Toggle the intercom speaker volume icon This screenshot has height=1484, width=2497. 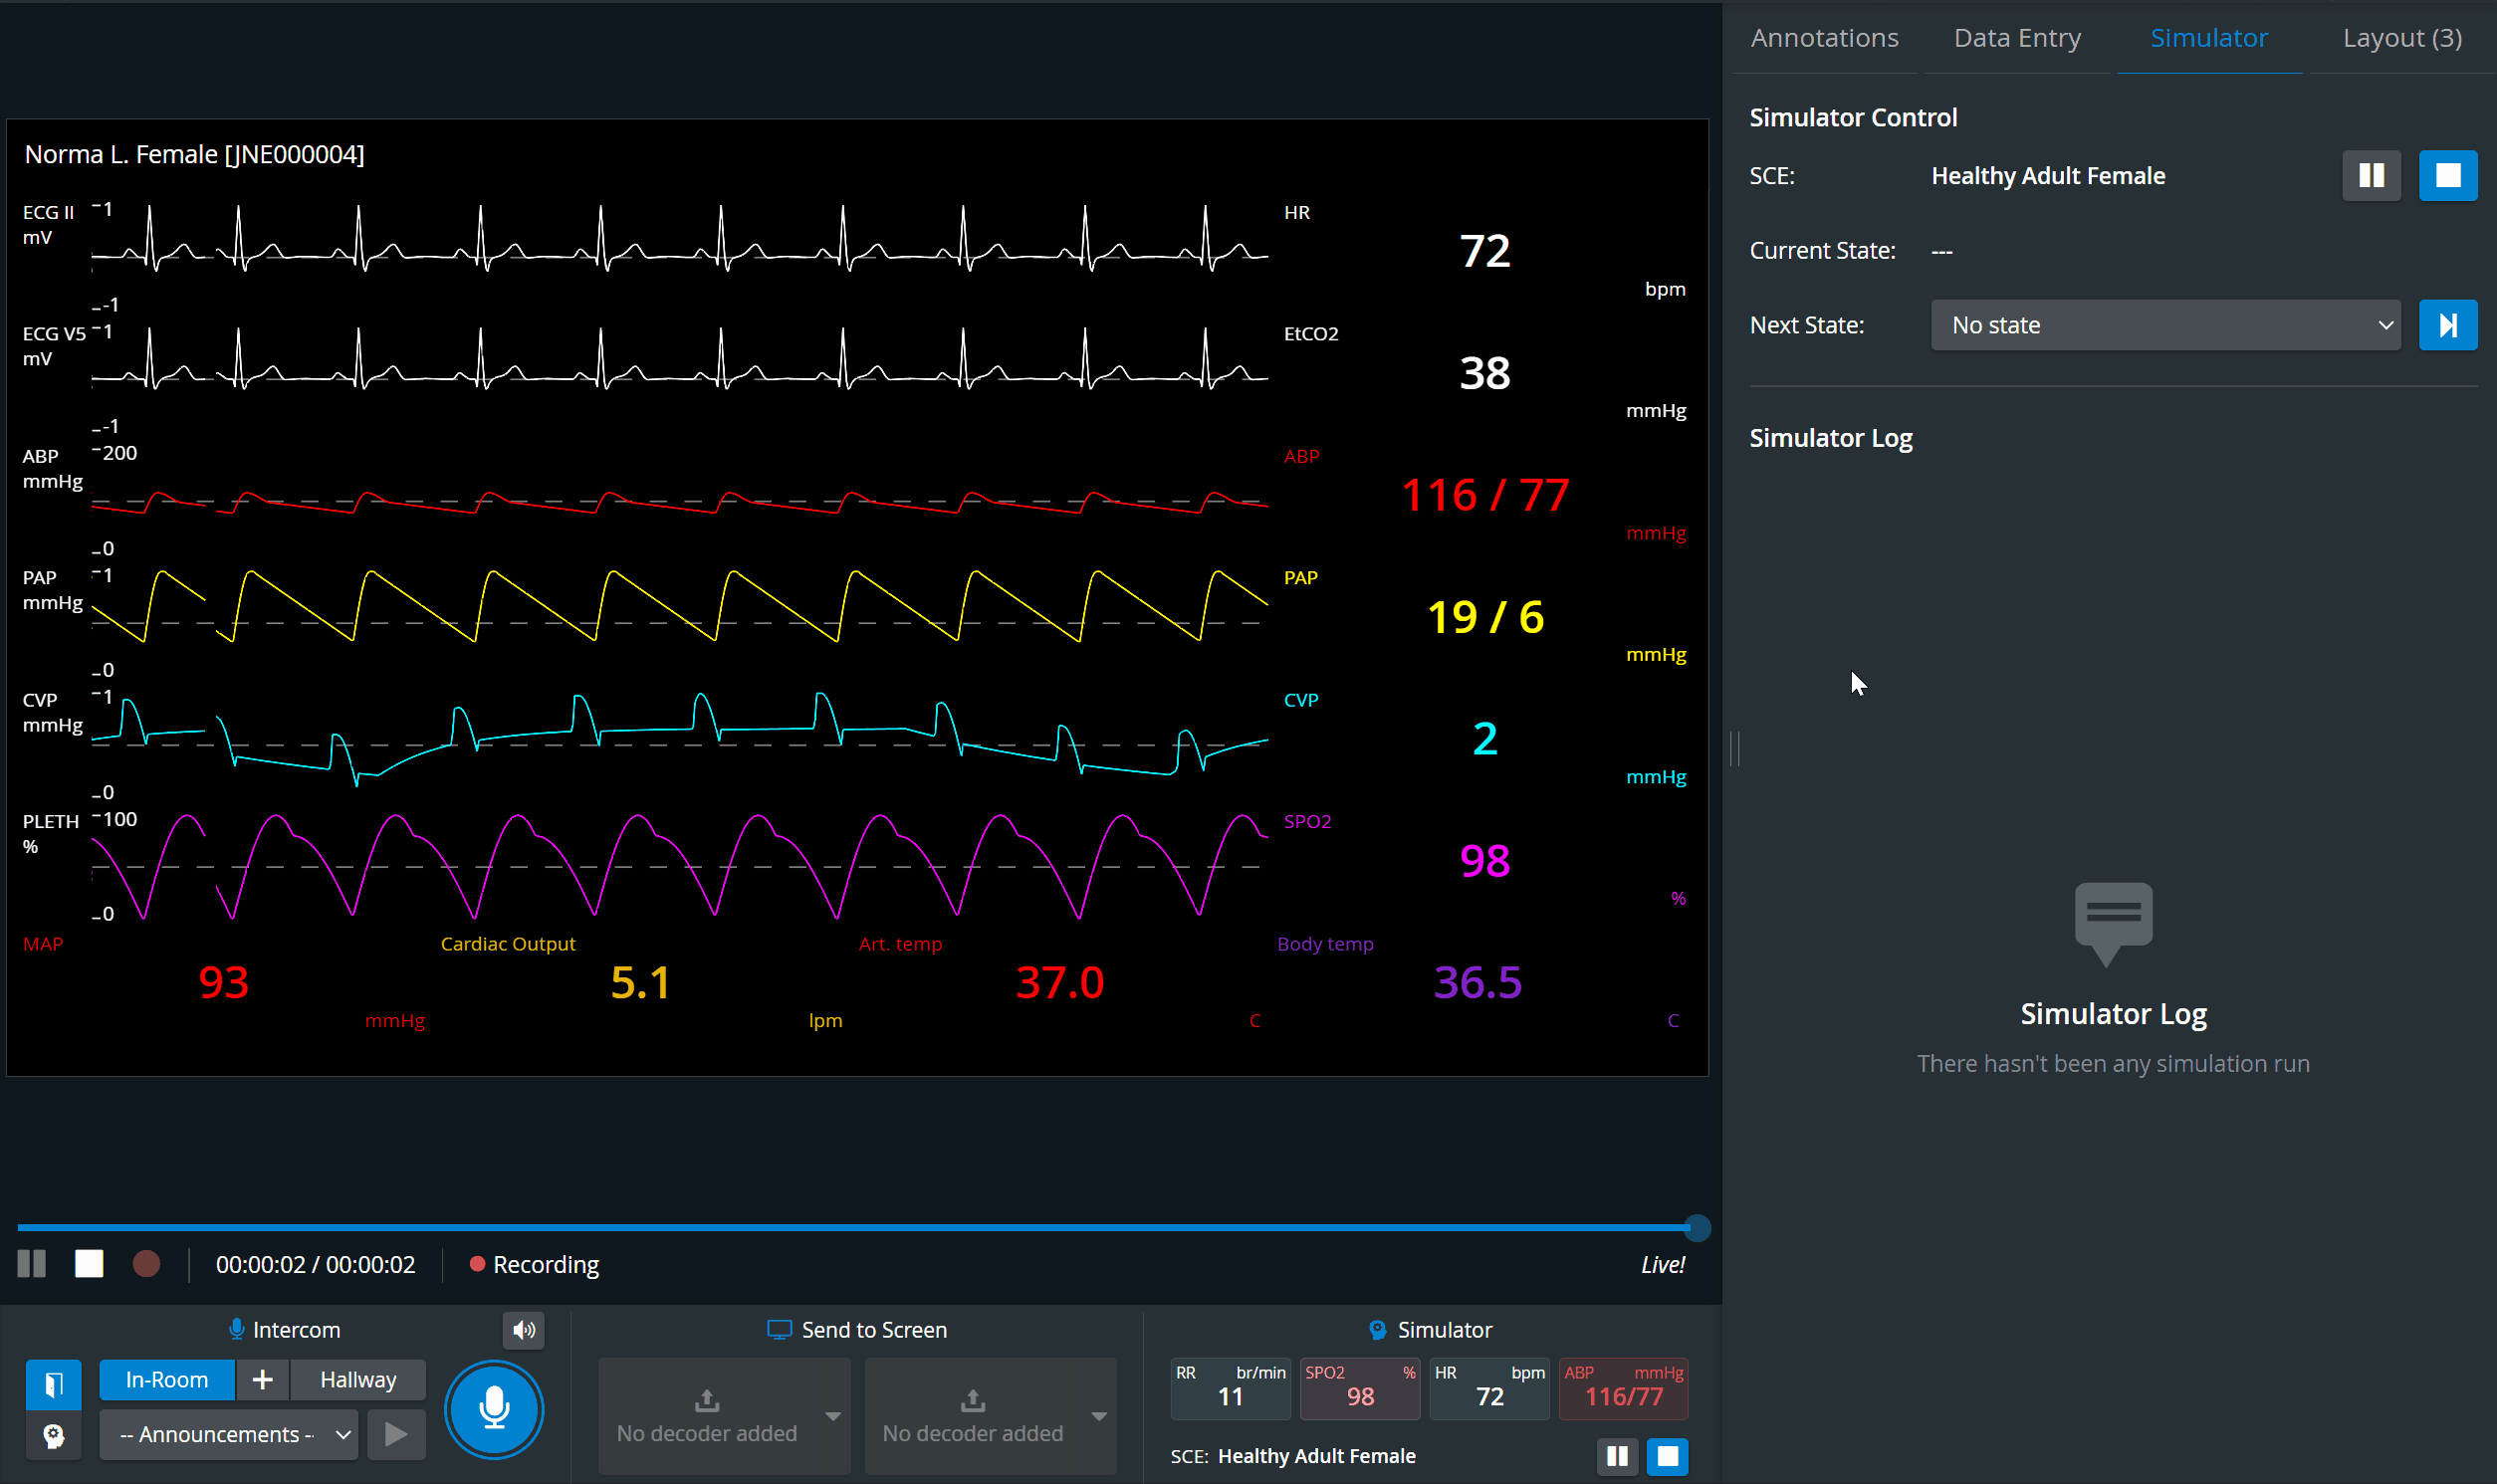click(523, 1330)
